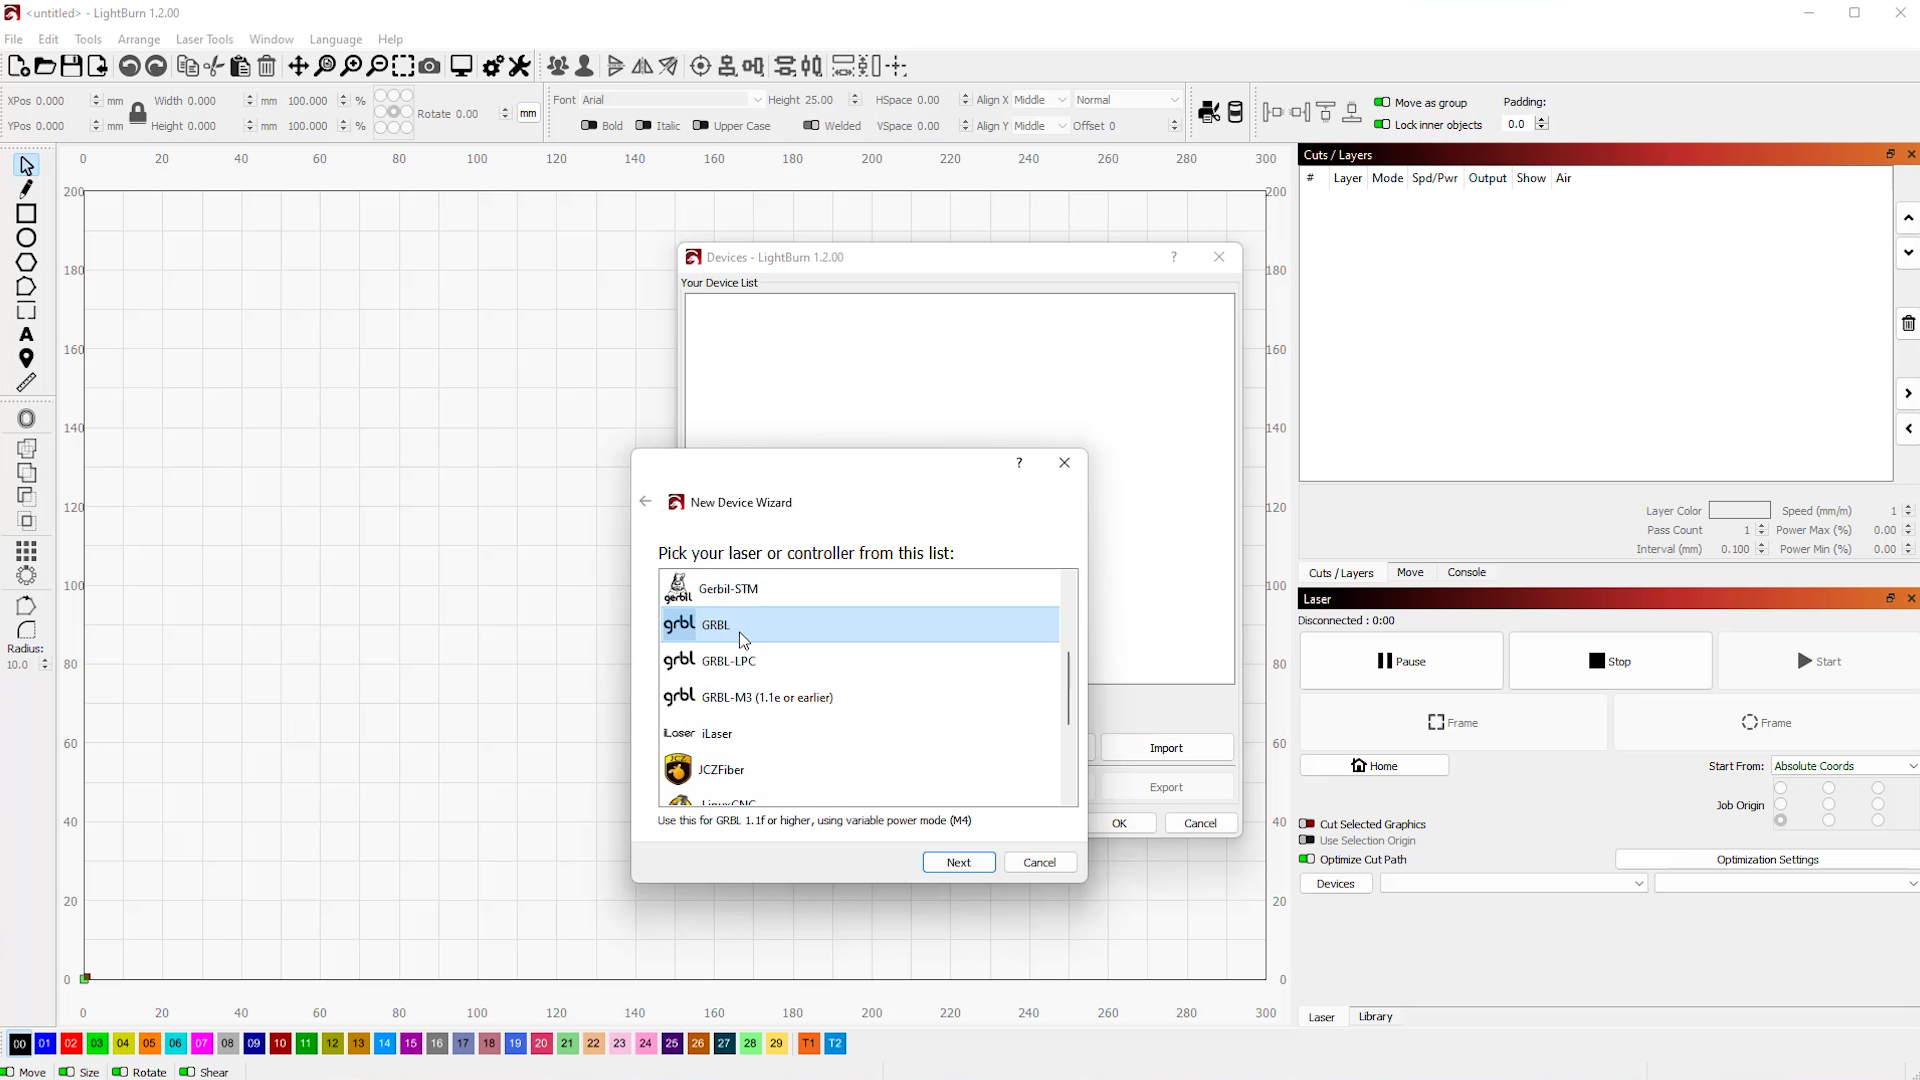Viewport: 1920px width, 1080px height.
Task: Open the Font Arial dropdown
Action: pyautogui.click(x=670, y=100)
